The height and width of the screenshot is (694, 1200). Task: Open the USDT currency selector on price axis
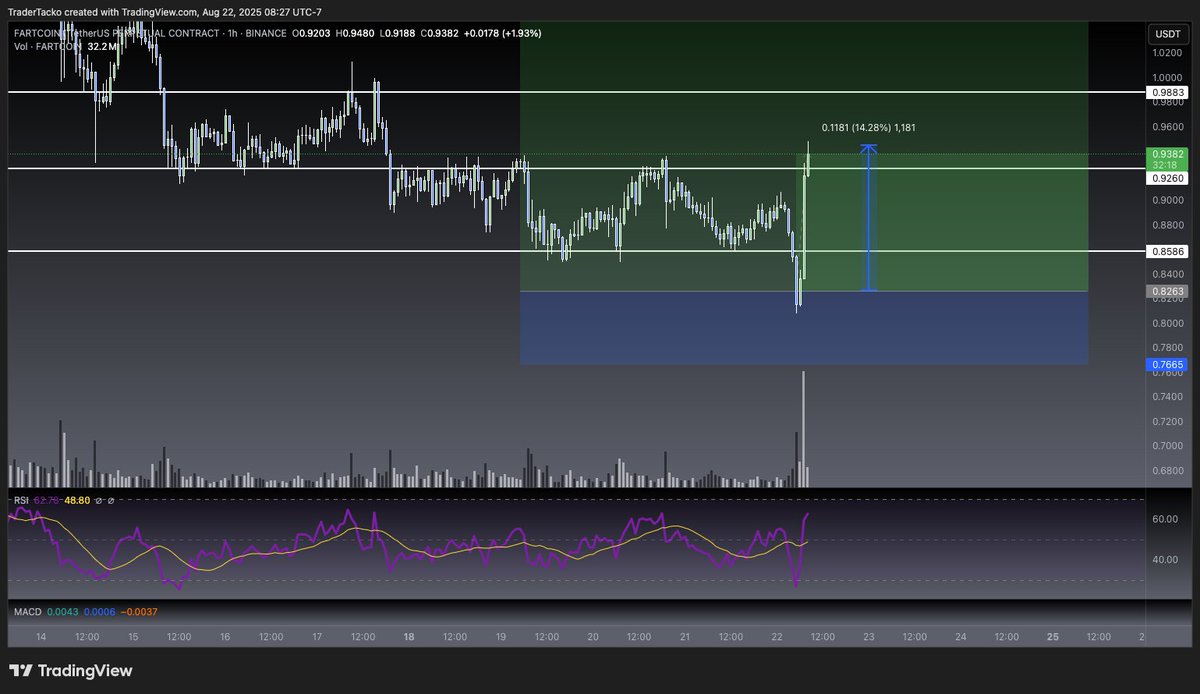tap(1167, 33)
